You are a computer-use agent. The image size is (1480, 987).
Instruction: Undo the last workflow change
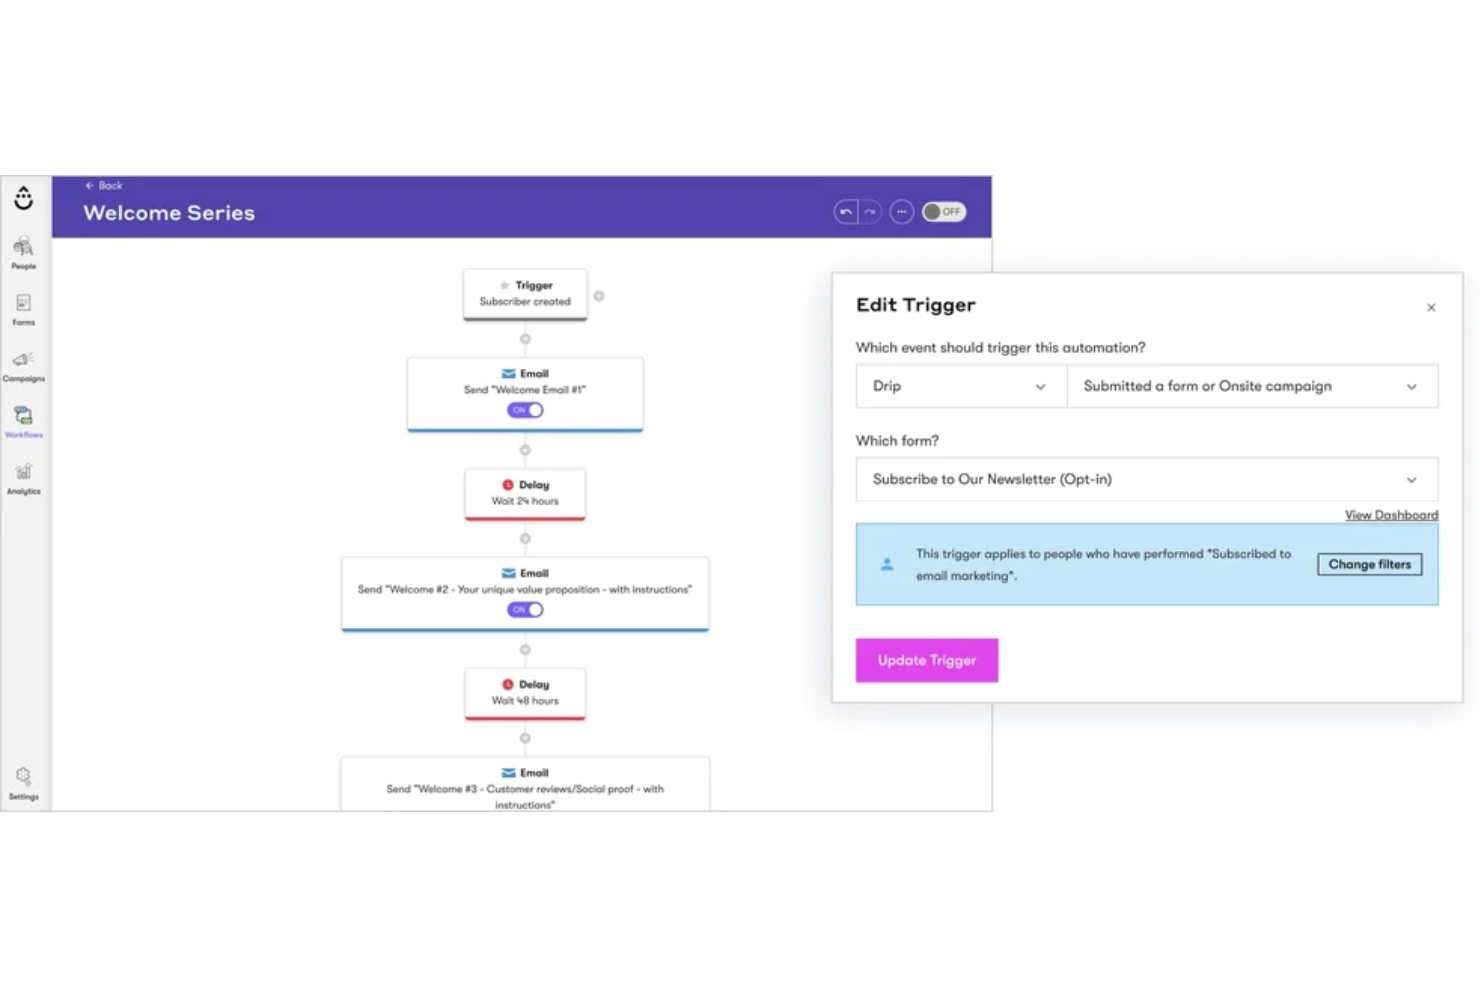pyautogui.click(x=845, y=211)
